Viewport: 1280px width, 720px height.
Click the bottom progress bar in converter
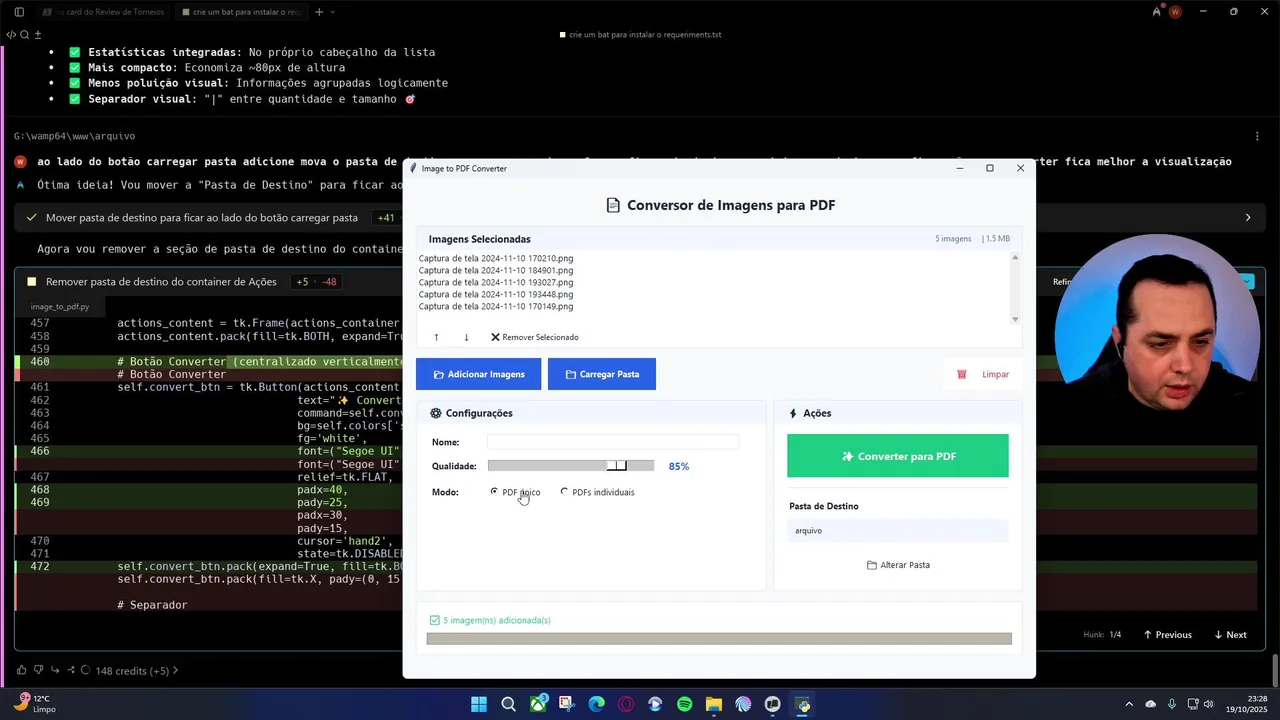click(719, 639)
